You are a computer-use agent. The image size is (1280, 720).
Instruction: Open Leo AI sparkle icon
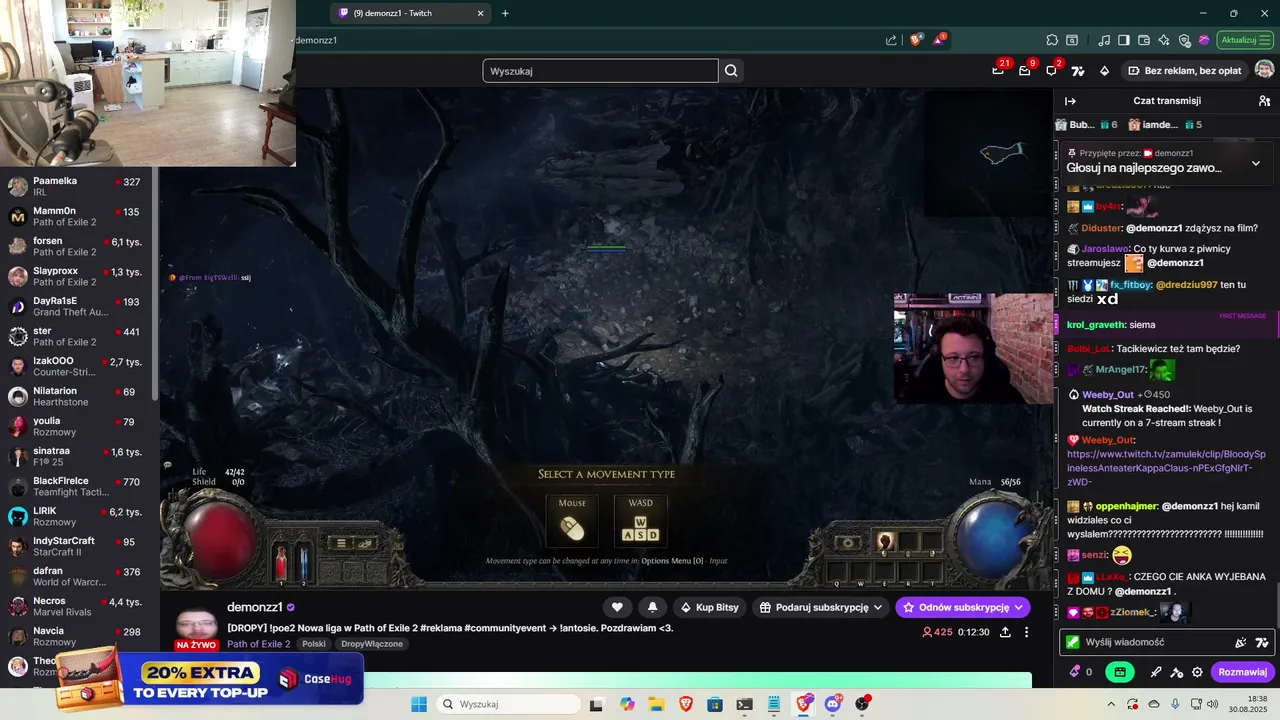click(1164, 40)
